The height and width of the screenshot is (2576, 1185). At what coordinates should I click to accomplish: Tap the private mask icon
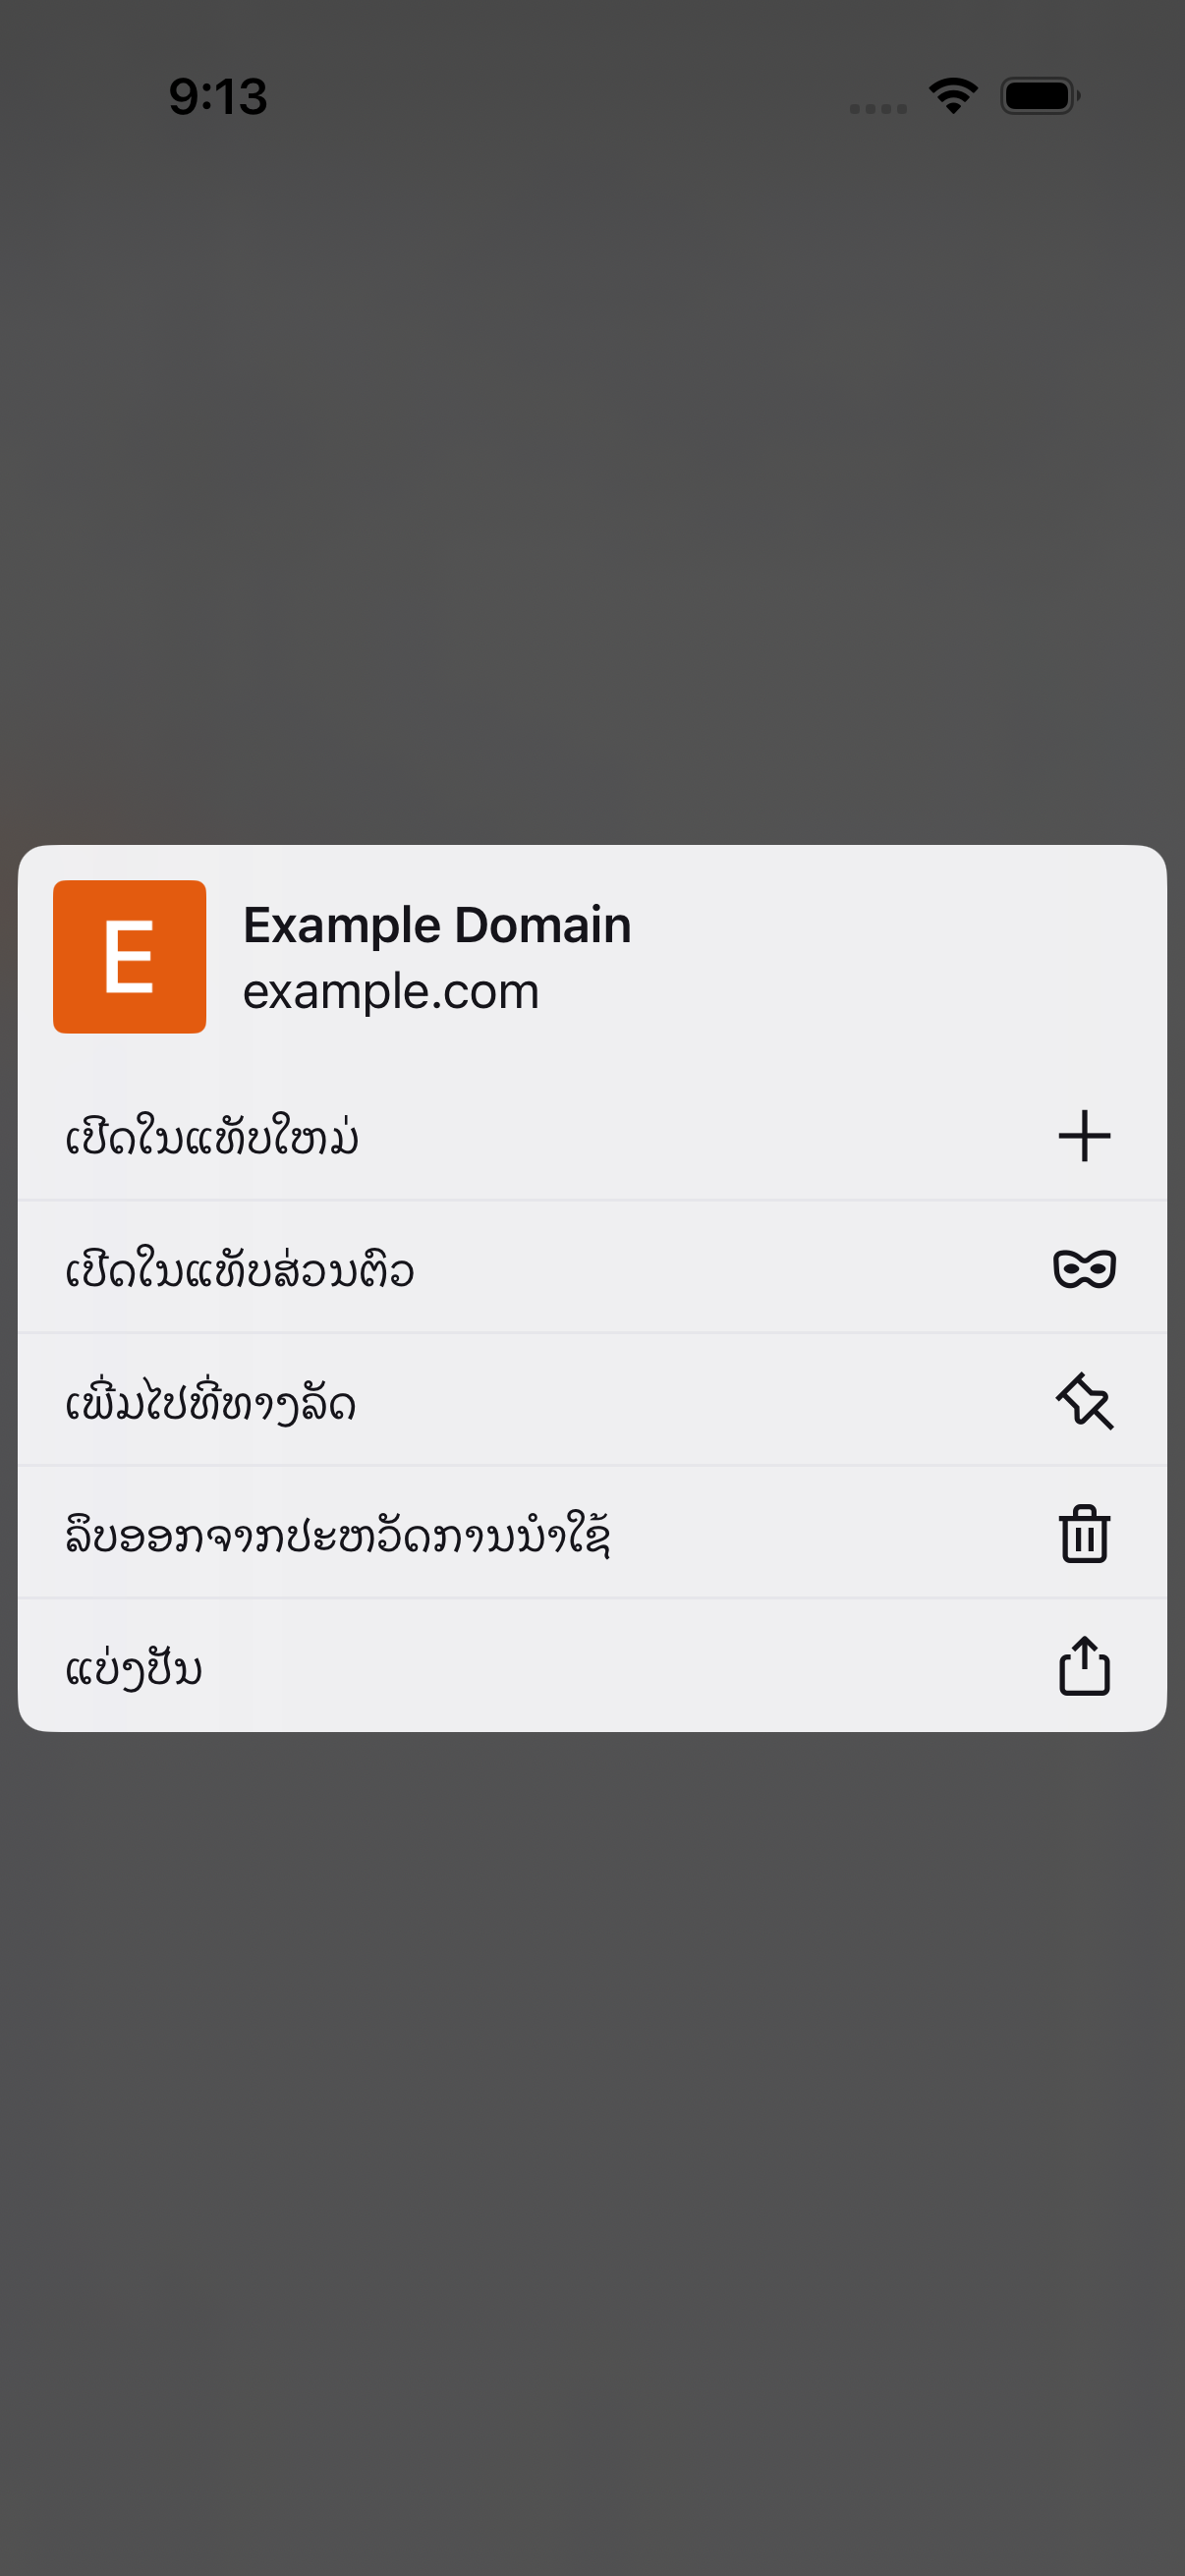tap(1084, 1269)
